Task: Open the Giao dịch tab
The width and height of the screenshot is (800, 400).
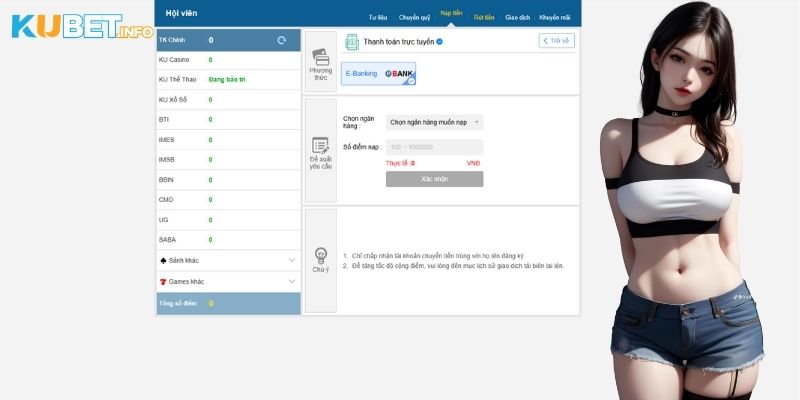Action: (x=517, y=18)
